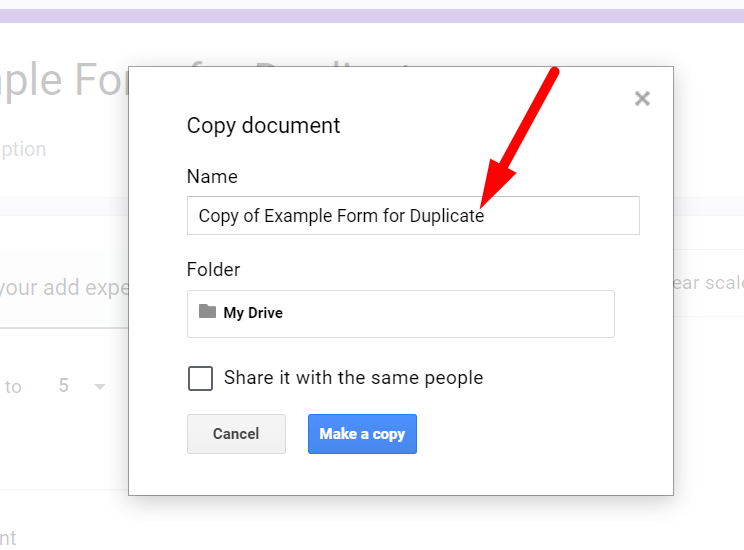Click the form description field in background
This screenshot has height=550, width=744.
click(24, 150)
